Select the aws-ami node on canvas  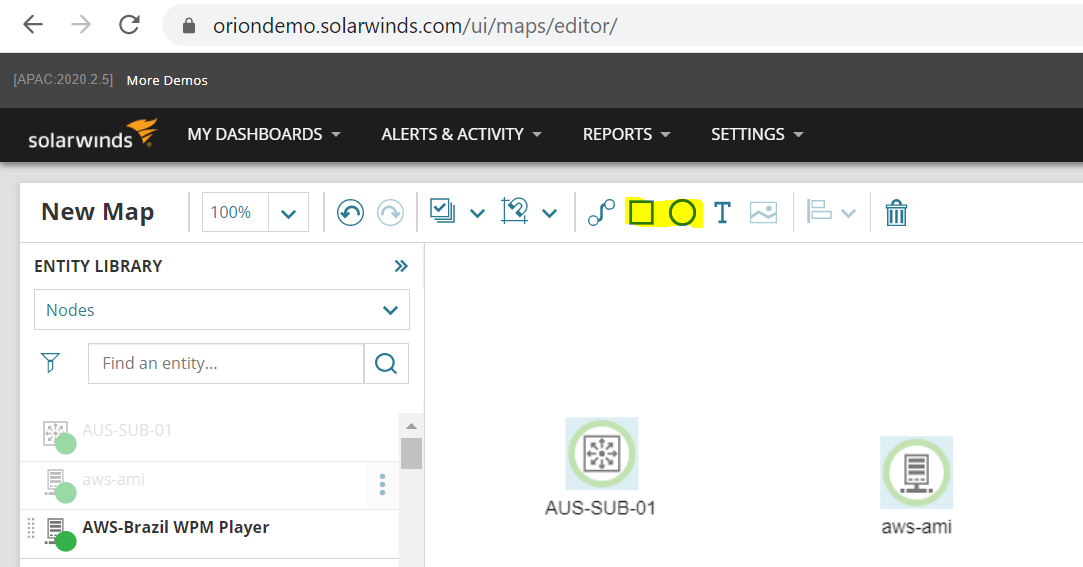(917, 472)
